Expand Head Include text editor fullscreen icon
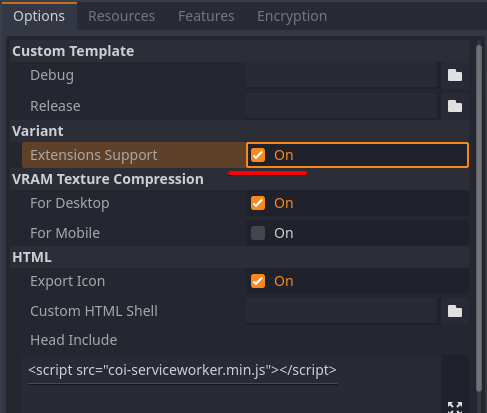The height and width of the screenshot is (413, 487). click(x=455, y=407)
